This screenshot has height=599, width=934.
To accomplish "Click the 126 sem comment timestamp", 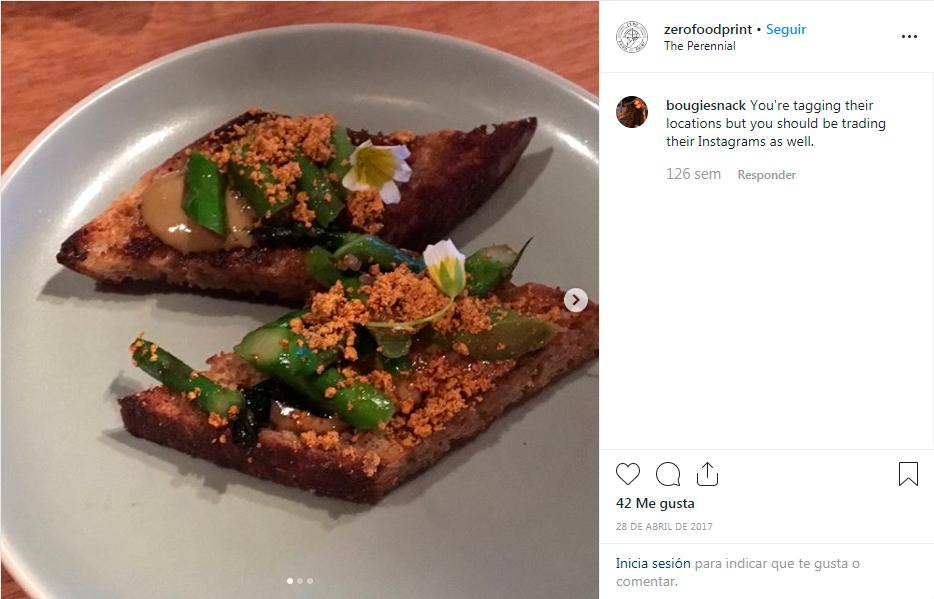I will coord(693,174).
